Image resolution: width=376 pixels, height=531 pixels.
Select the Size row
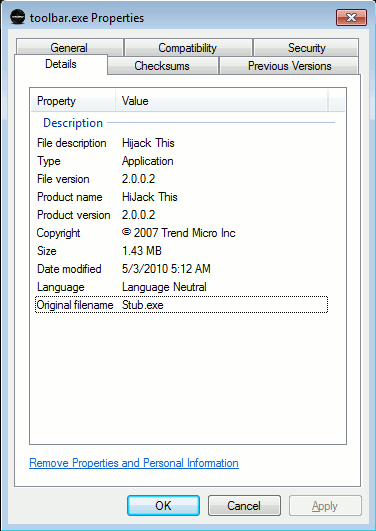click(x=182, y=251)
